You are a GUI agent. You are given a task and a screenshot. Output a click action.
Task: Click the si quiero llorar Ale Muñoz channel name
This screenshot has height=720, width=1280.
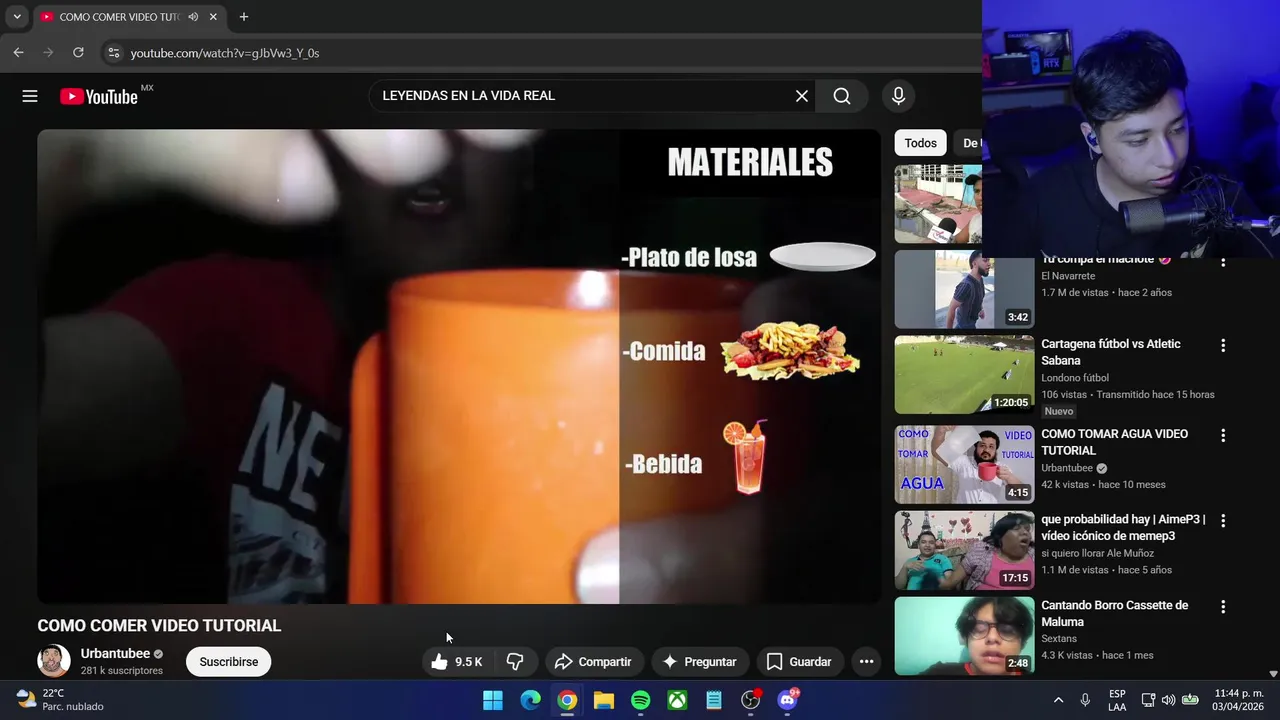[x=1097, y=553]
